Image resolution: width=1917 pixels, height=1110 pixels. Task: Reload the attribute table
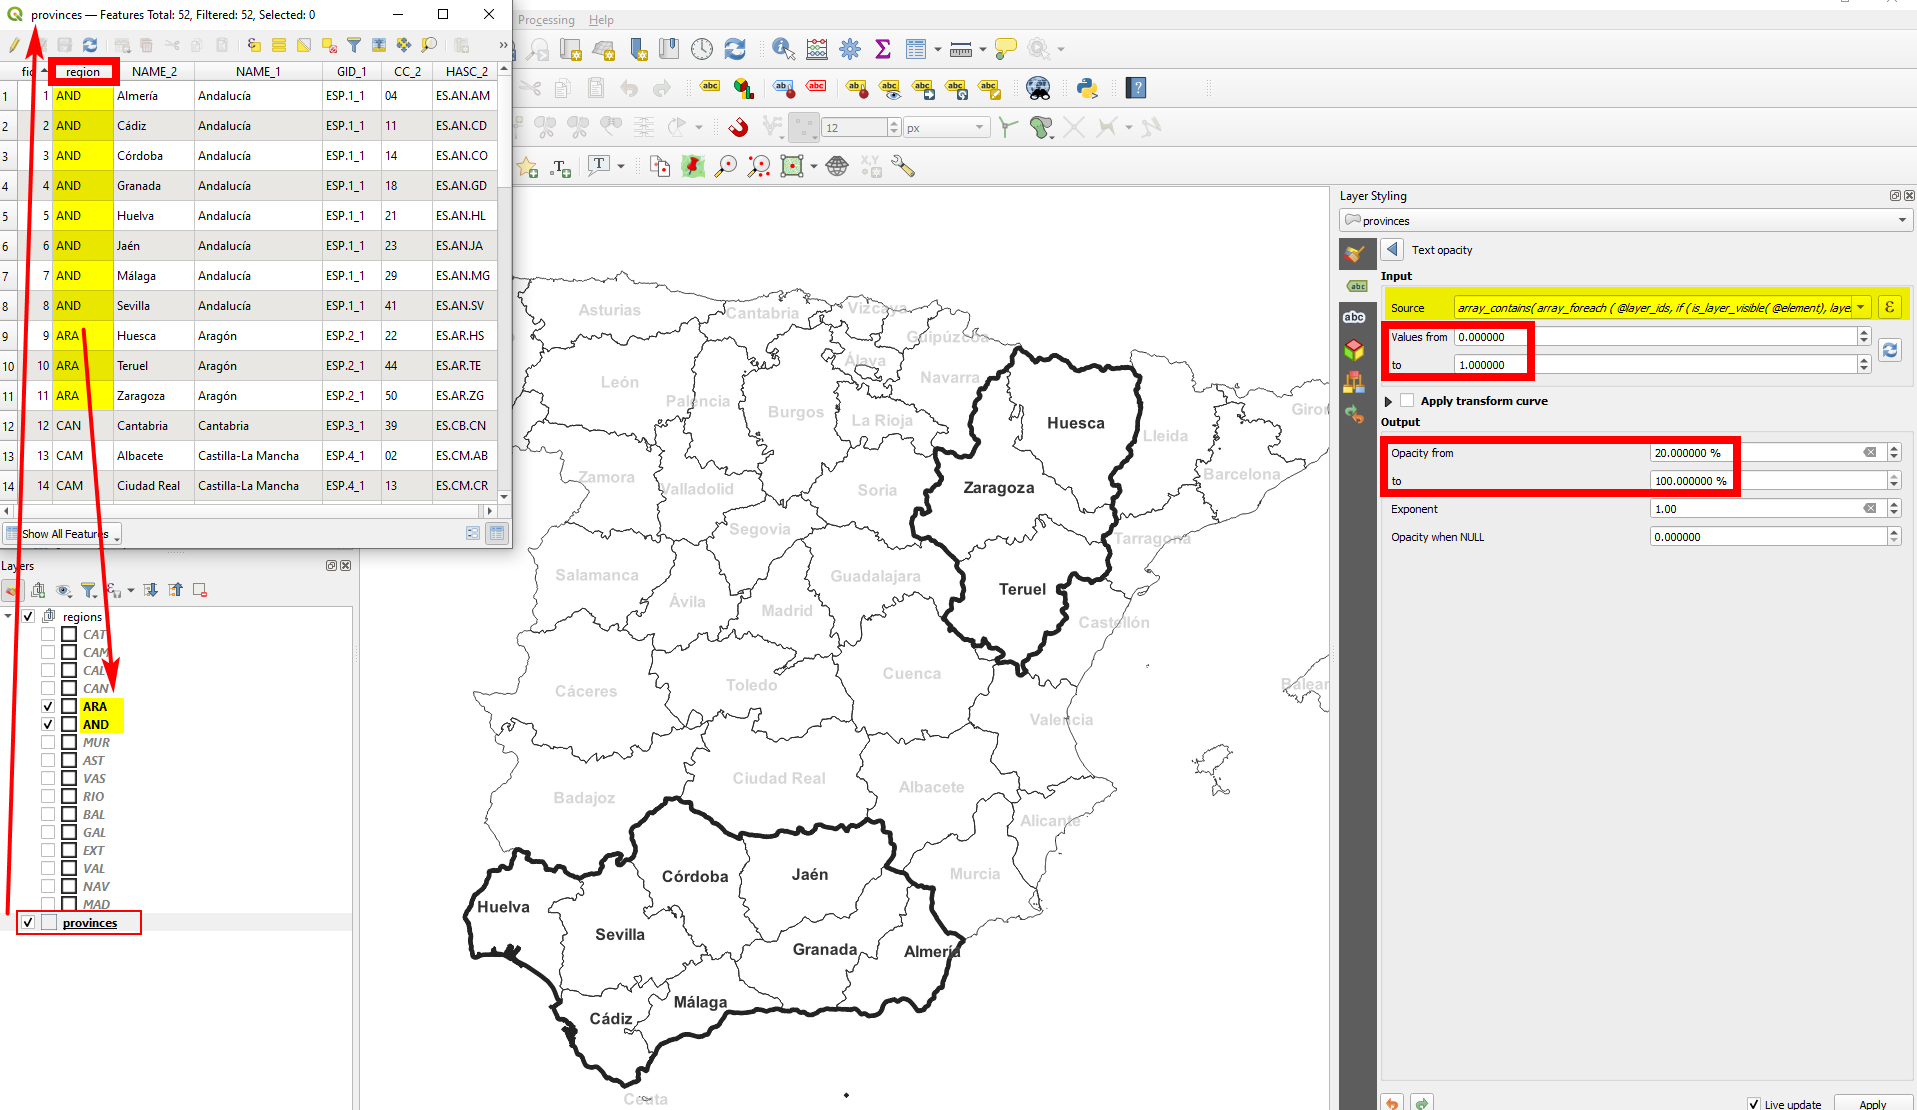coord(90,45)
